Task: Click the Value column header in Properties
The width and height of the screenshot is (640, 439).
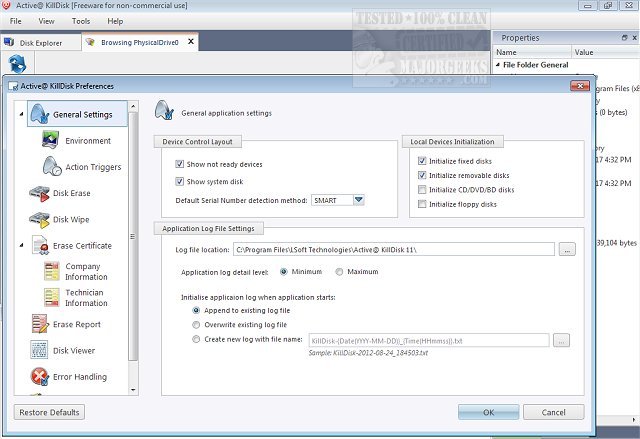Action: (605, 52)
